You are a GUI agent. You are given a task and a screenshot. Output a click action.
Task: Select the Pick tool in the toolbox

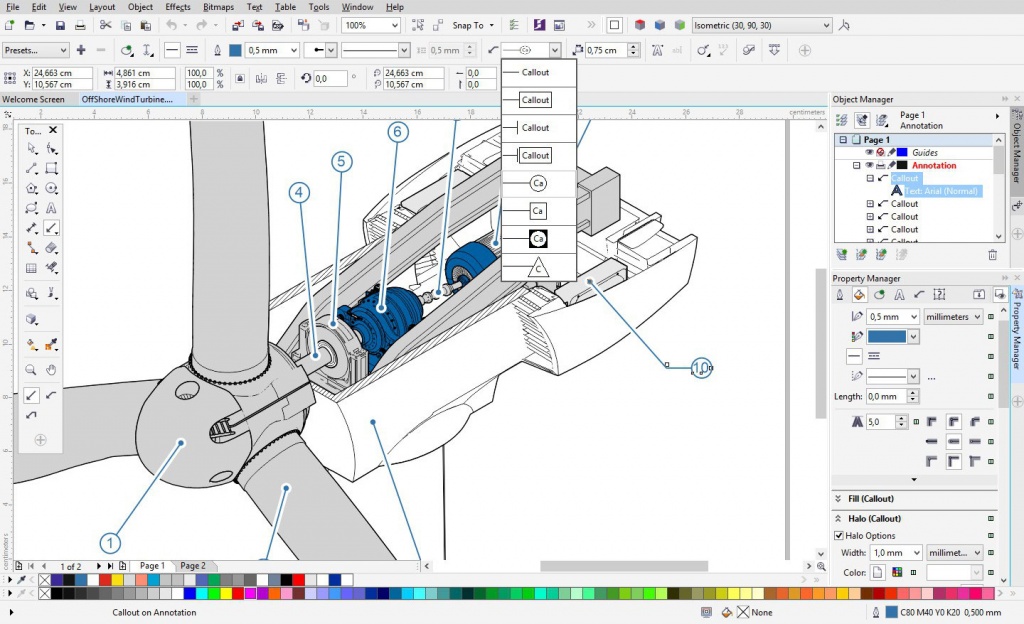[31, 149]
